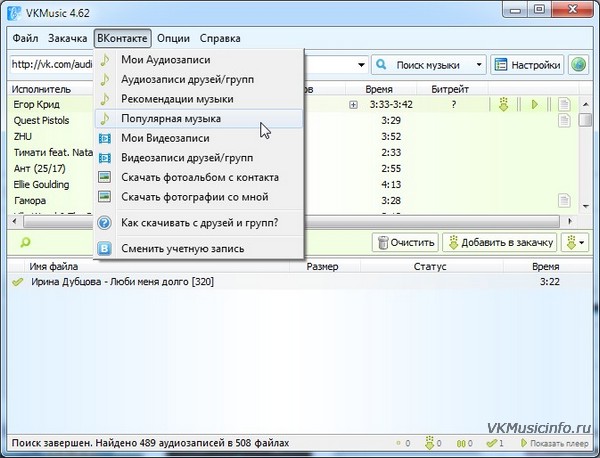The image size is (600, 458).
Task: Sort by Время column in search results
Action: pyautogui.click(x=379, y=89)
